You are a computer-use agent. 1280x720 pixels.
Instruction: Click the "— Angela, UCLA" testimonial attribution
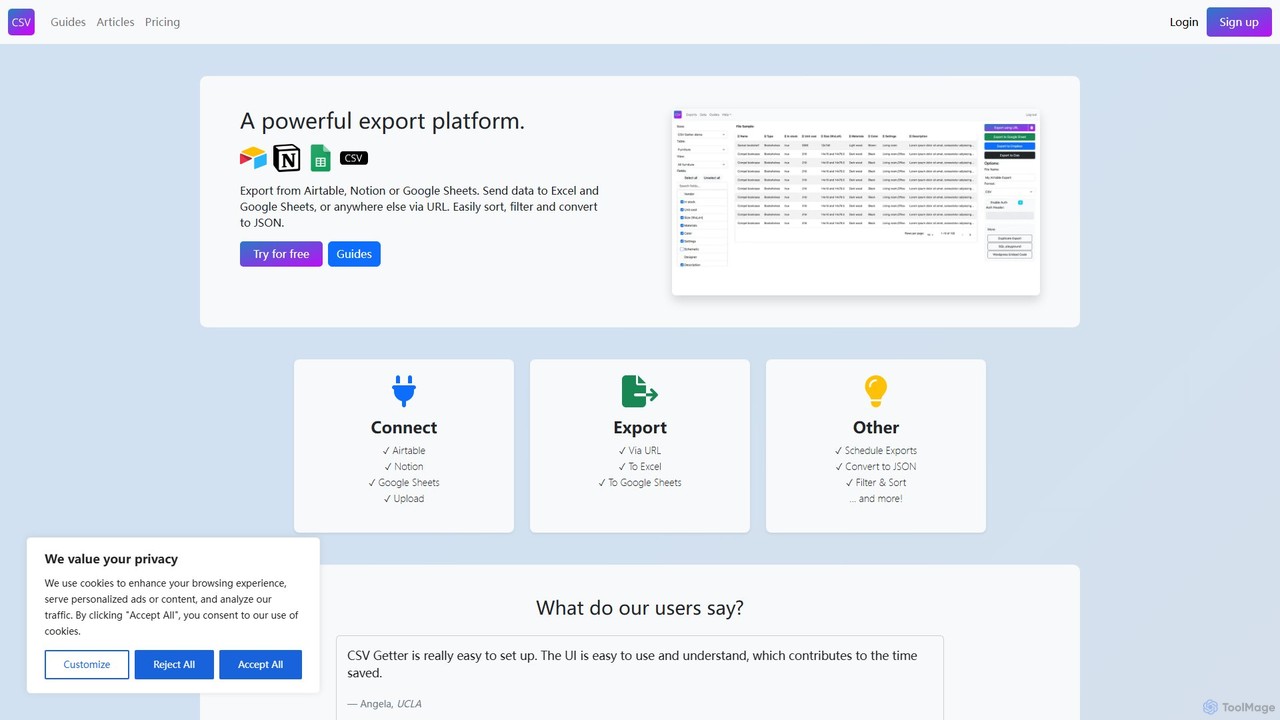tap(384, 704)
